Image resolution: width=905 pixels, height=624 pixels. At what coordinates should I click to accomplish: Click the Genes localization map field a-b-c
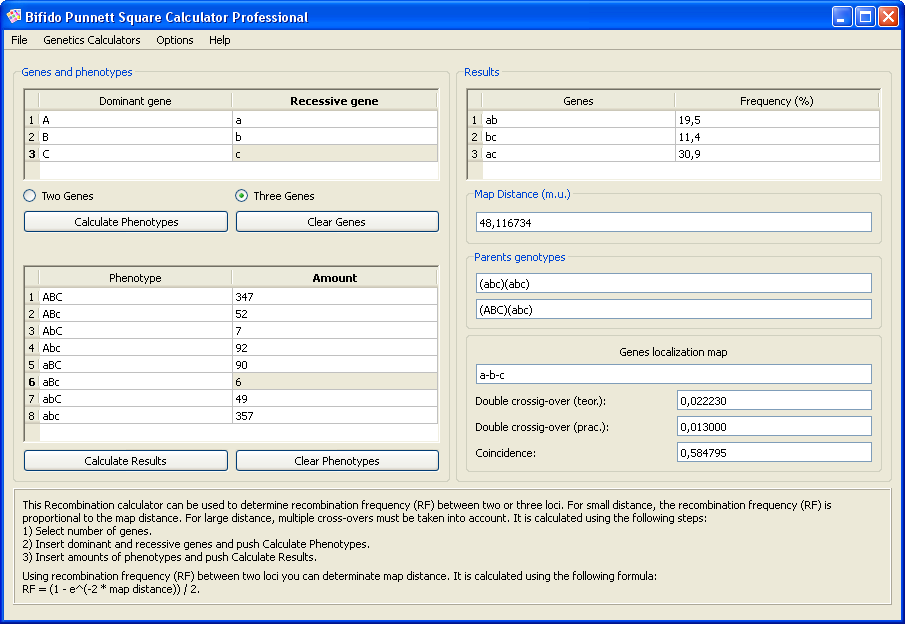tap(674, 374)
